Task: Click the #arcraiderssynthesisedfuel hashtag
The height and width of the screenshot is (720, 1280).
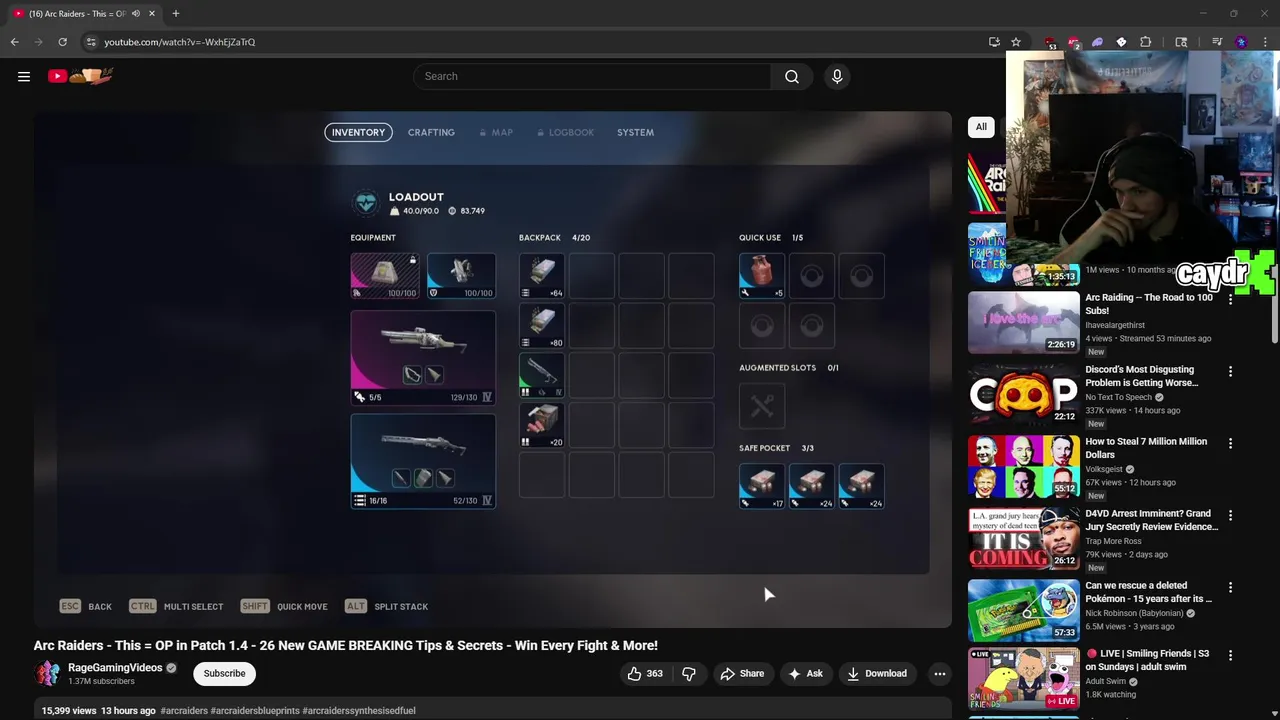Action: [359, 711]
